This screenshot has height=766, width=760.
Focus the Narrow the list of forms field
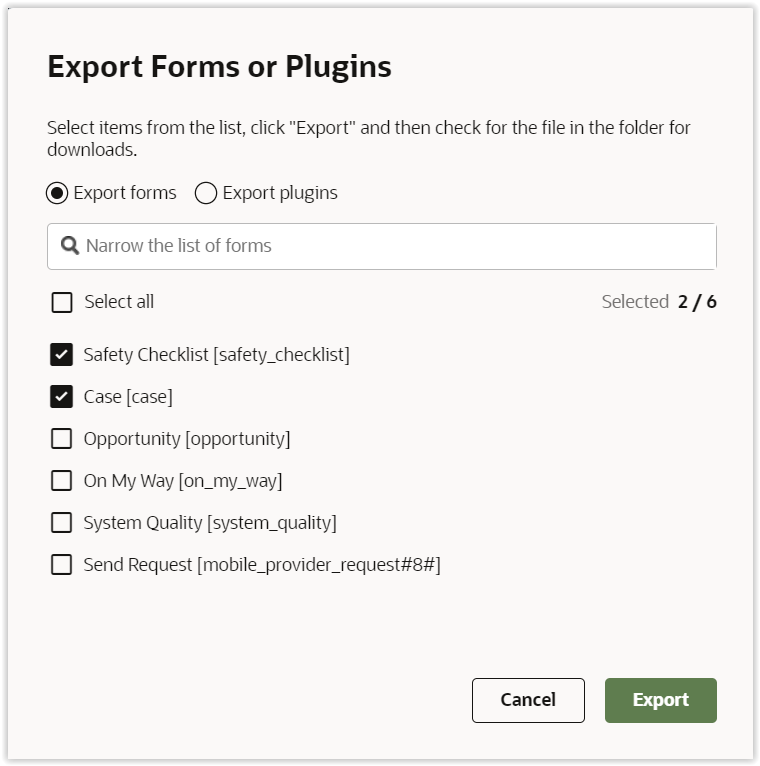pos(390,246)
